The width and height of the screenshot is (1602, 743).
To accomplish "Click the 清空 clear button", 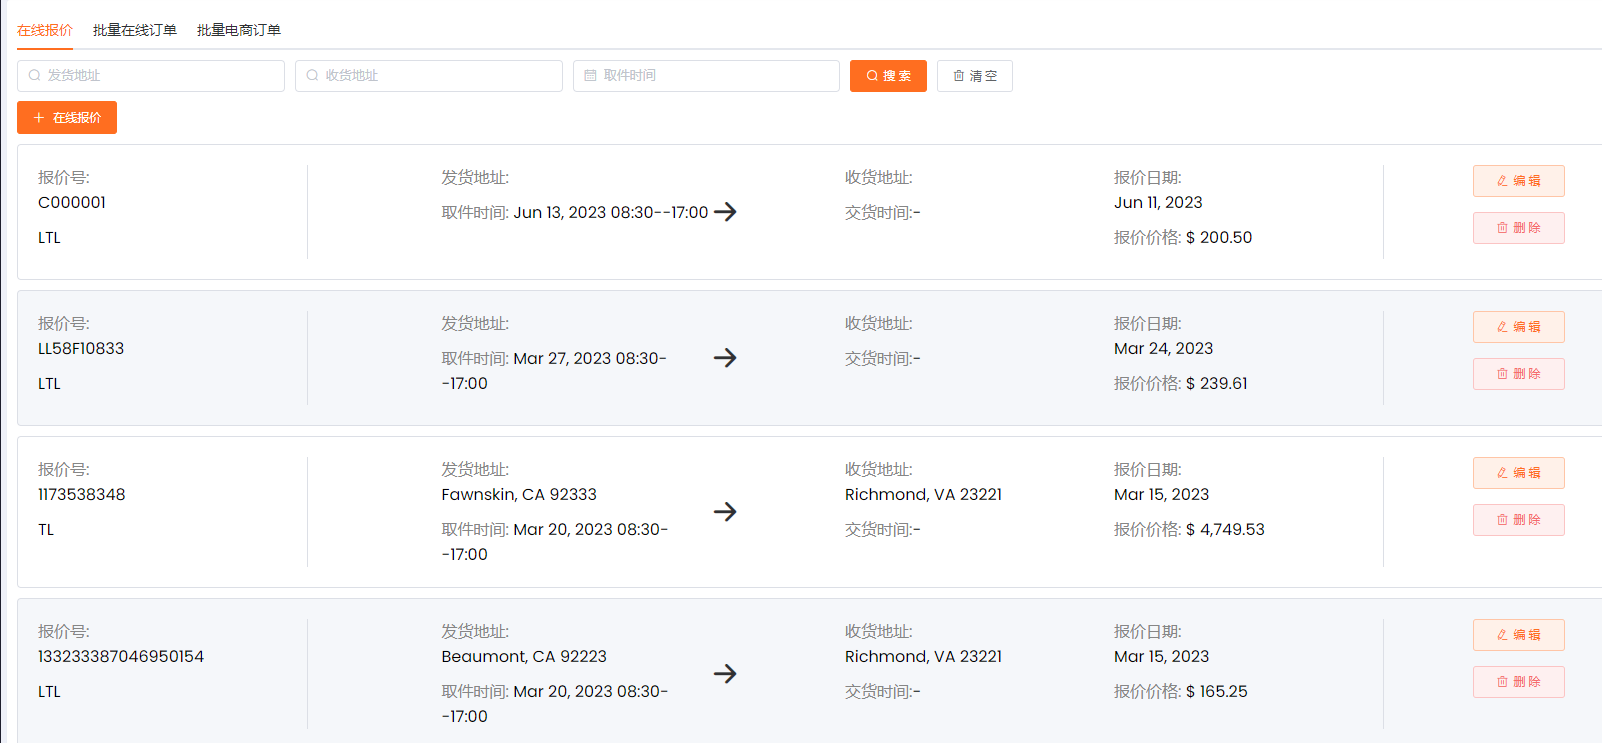I will (x=974, y=76).
